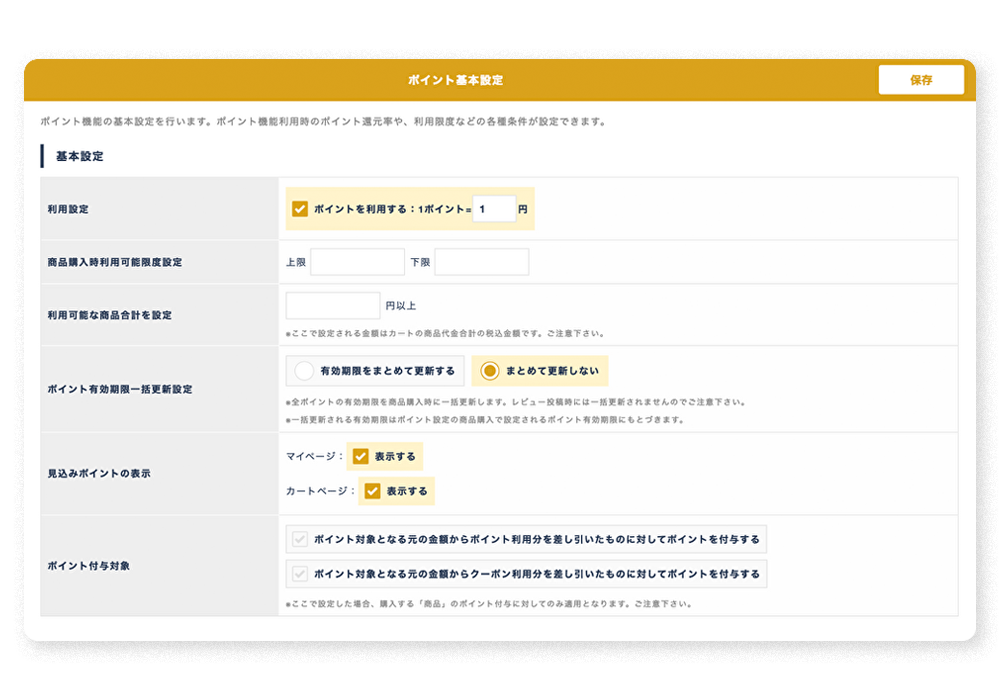
Task: Click the ポイント基本設定 page title
Action: 455,80
